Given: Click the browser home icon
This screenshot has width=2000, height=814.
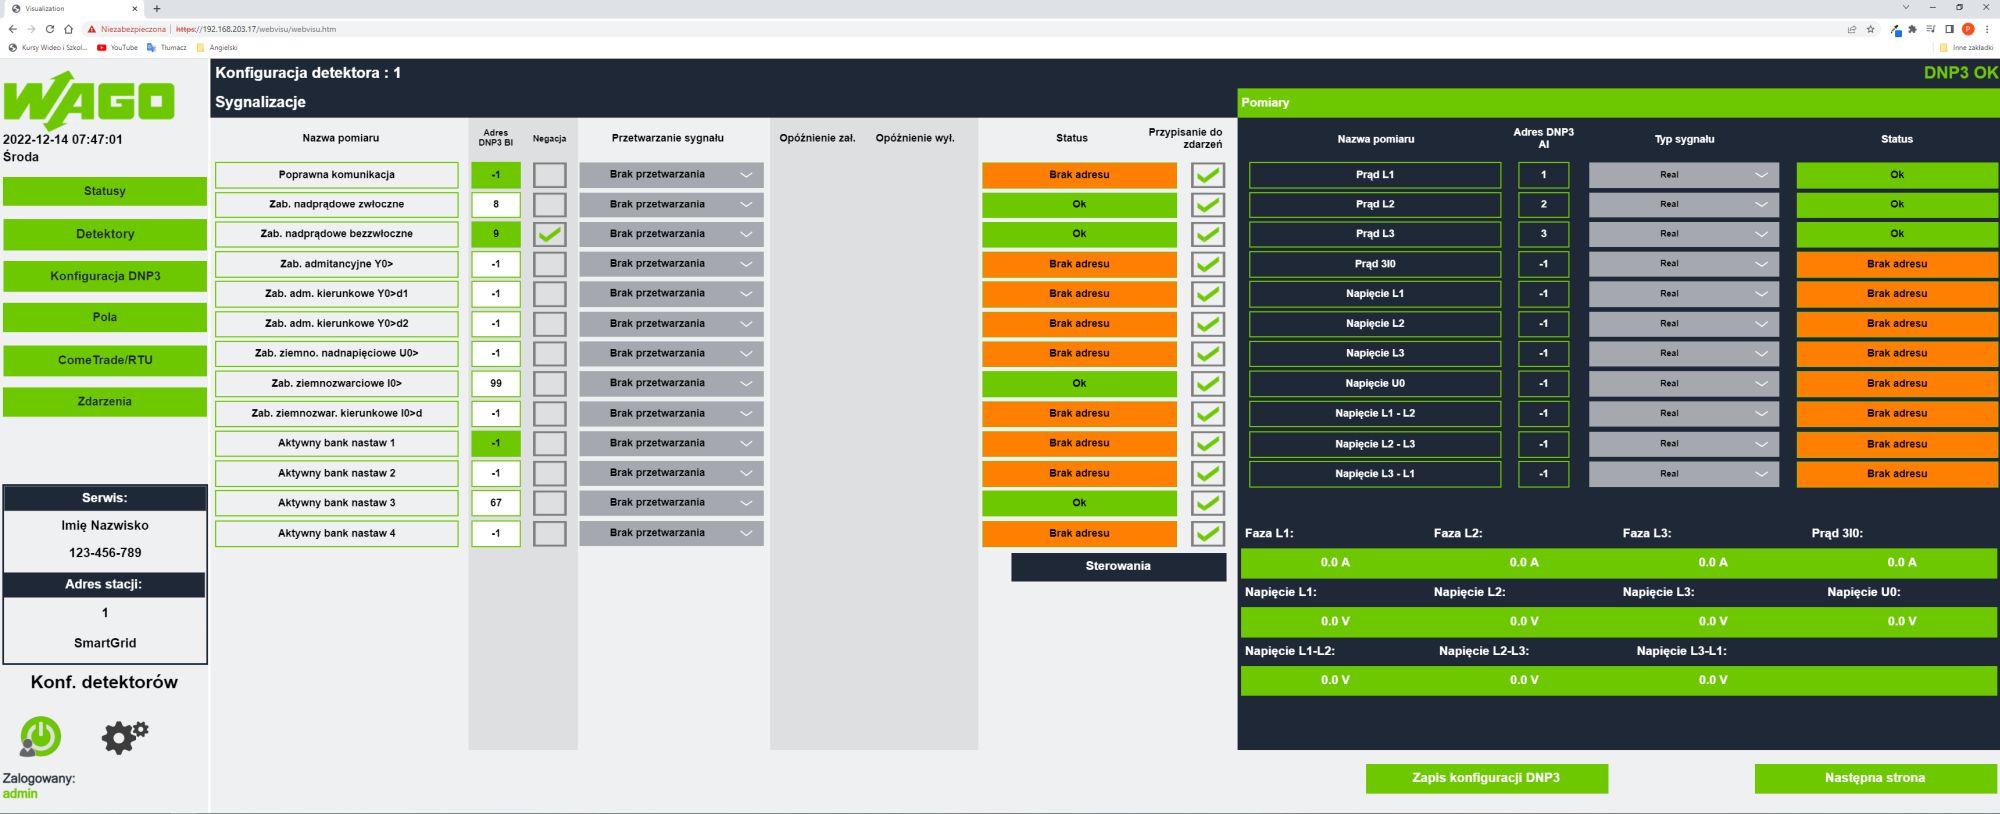Looking at the screenshot, I should point(68,29).
